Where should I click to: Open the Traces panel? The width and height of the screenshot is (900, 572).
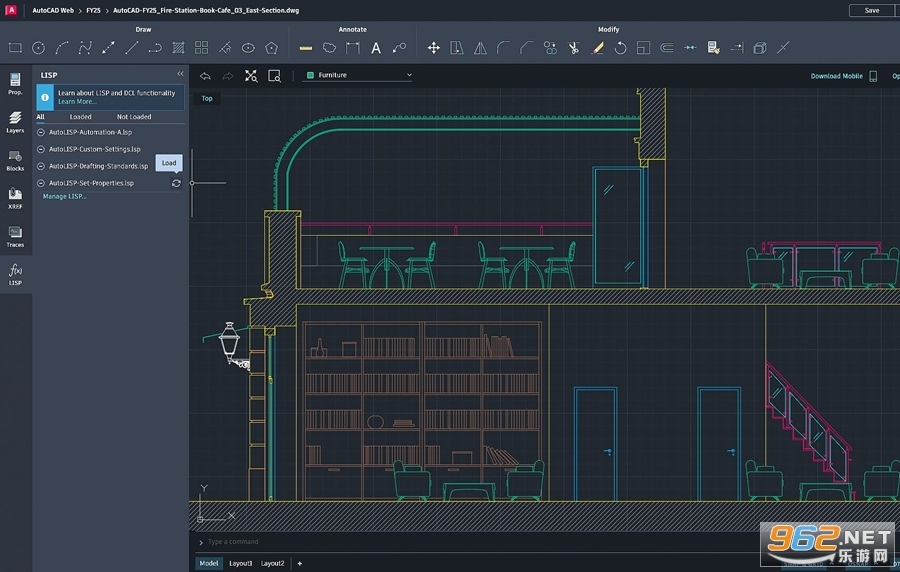point(15,236)
